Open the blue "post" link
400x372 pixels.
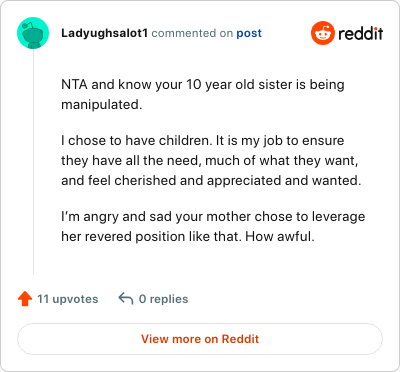(x=249, y=33)
